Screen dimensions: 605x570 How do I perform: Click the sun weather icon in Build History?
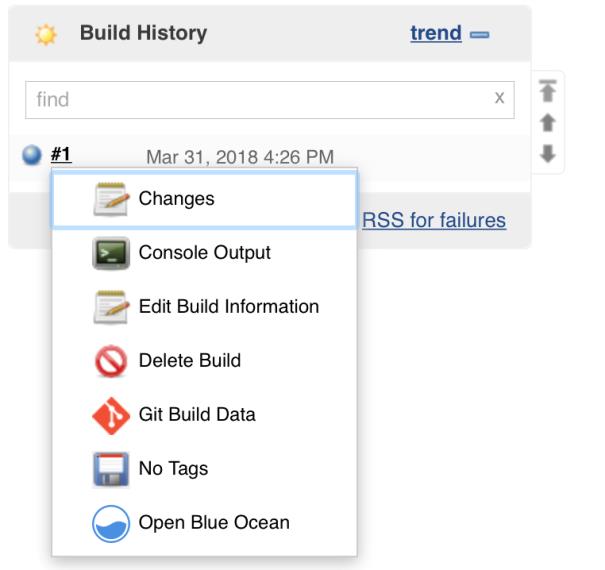point(45,34)
